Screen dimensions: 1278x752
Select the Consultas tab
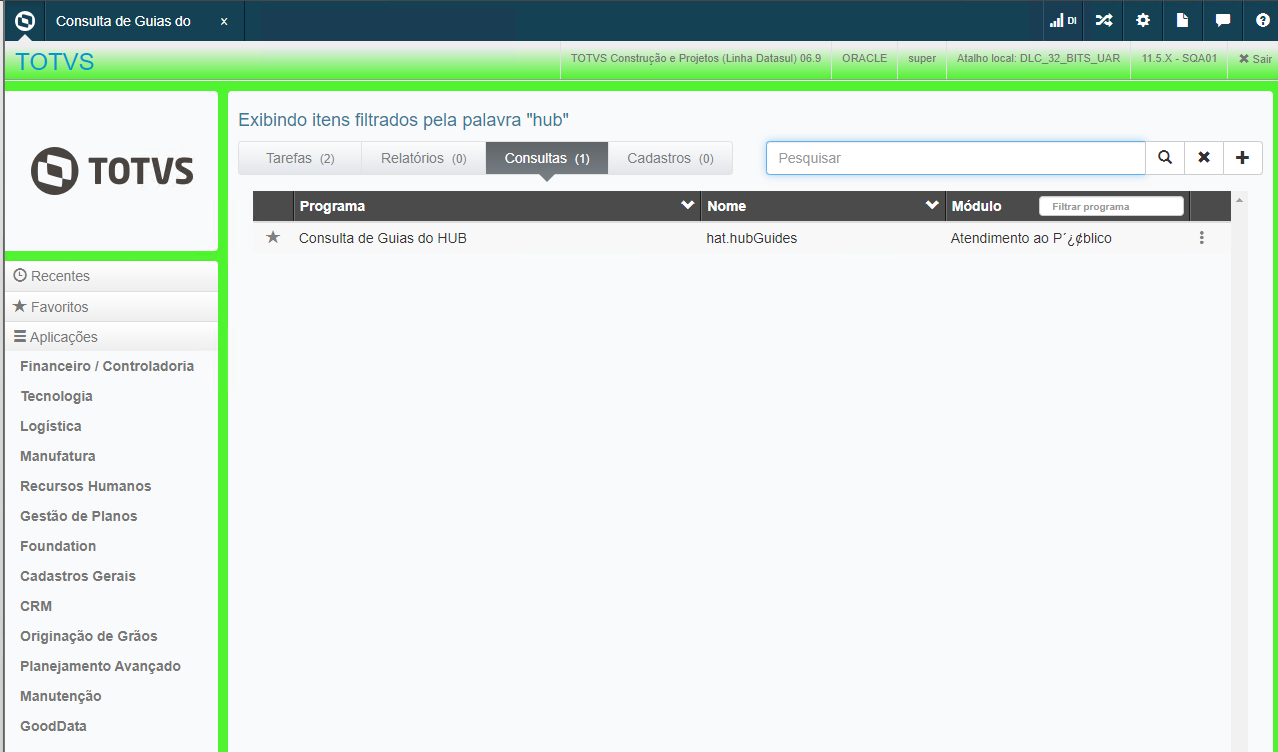[547, 158]
